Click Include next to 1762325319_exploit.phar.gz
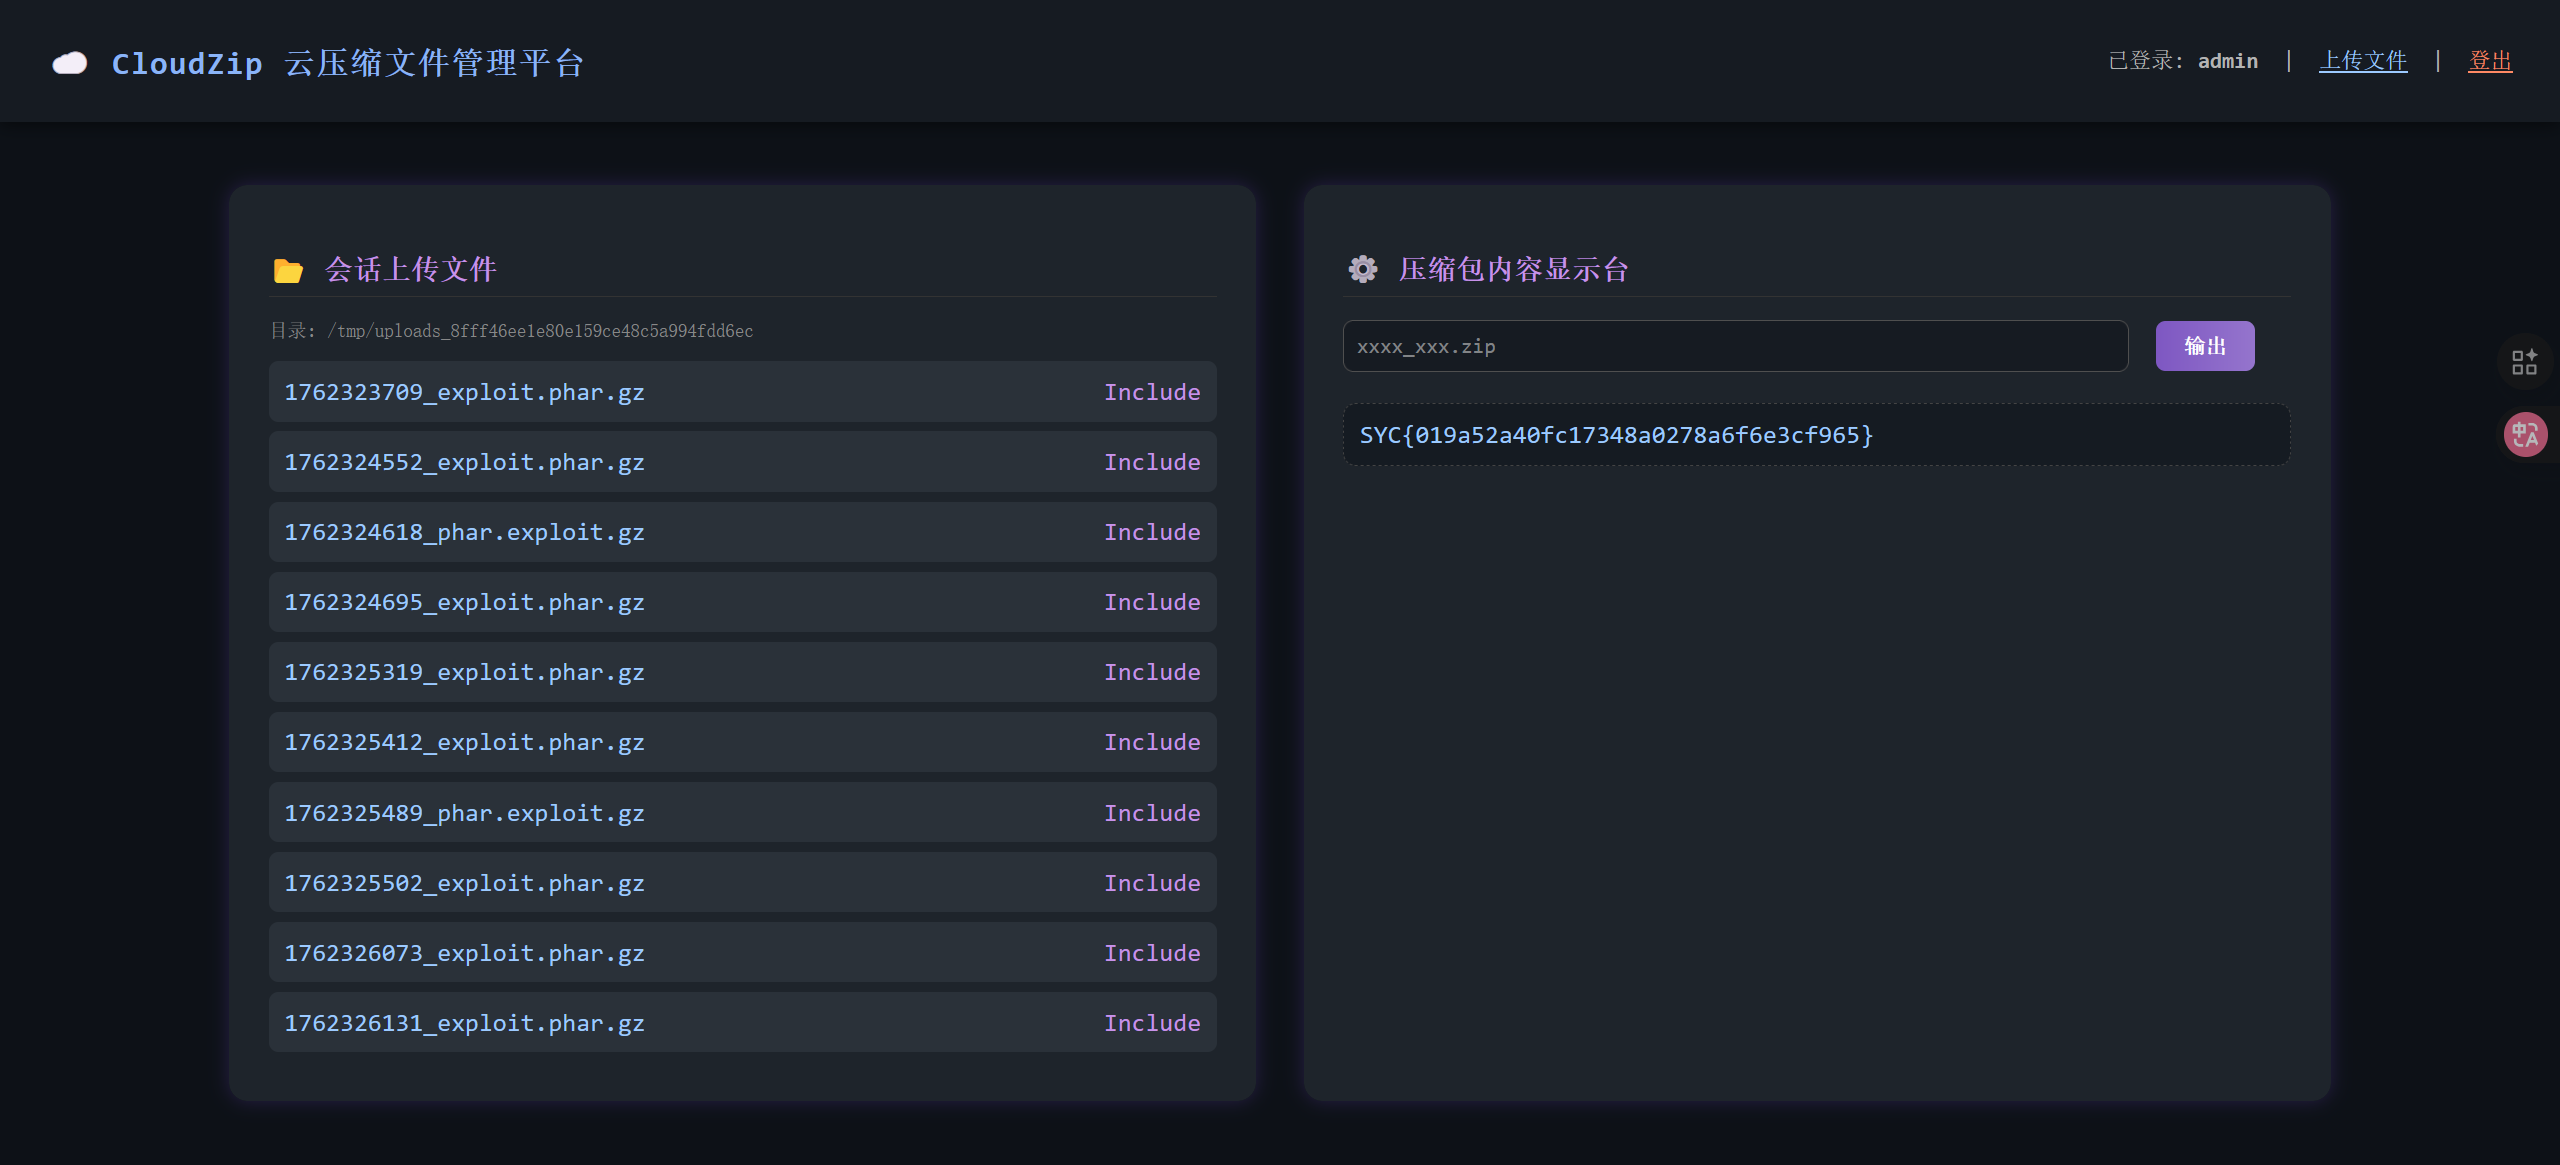 [1151, 672]
